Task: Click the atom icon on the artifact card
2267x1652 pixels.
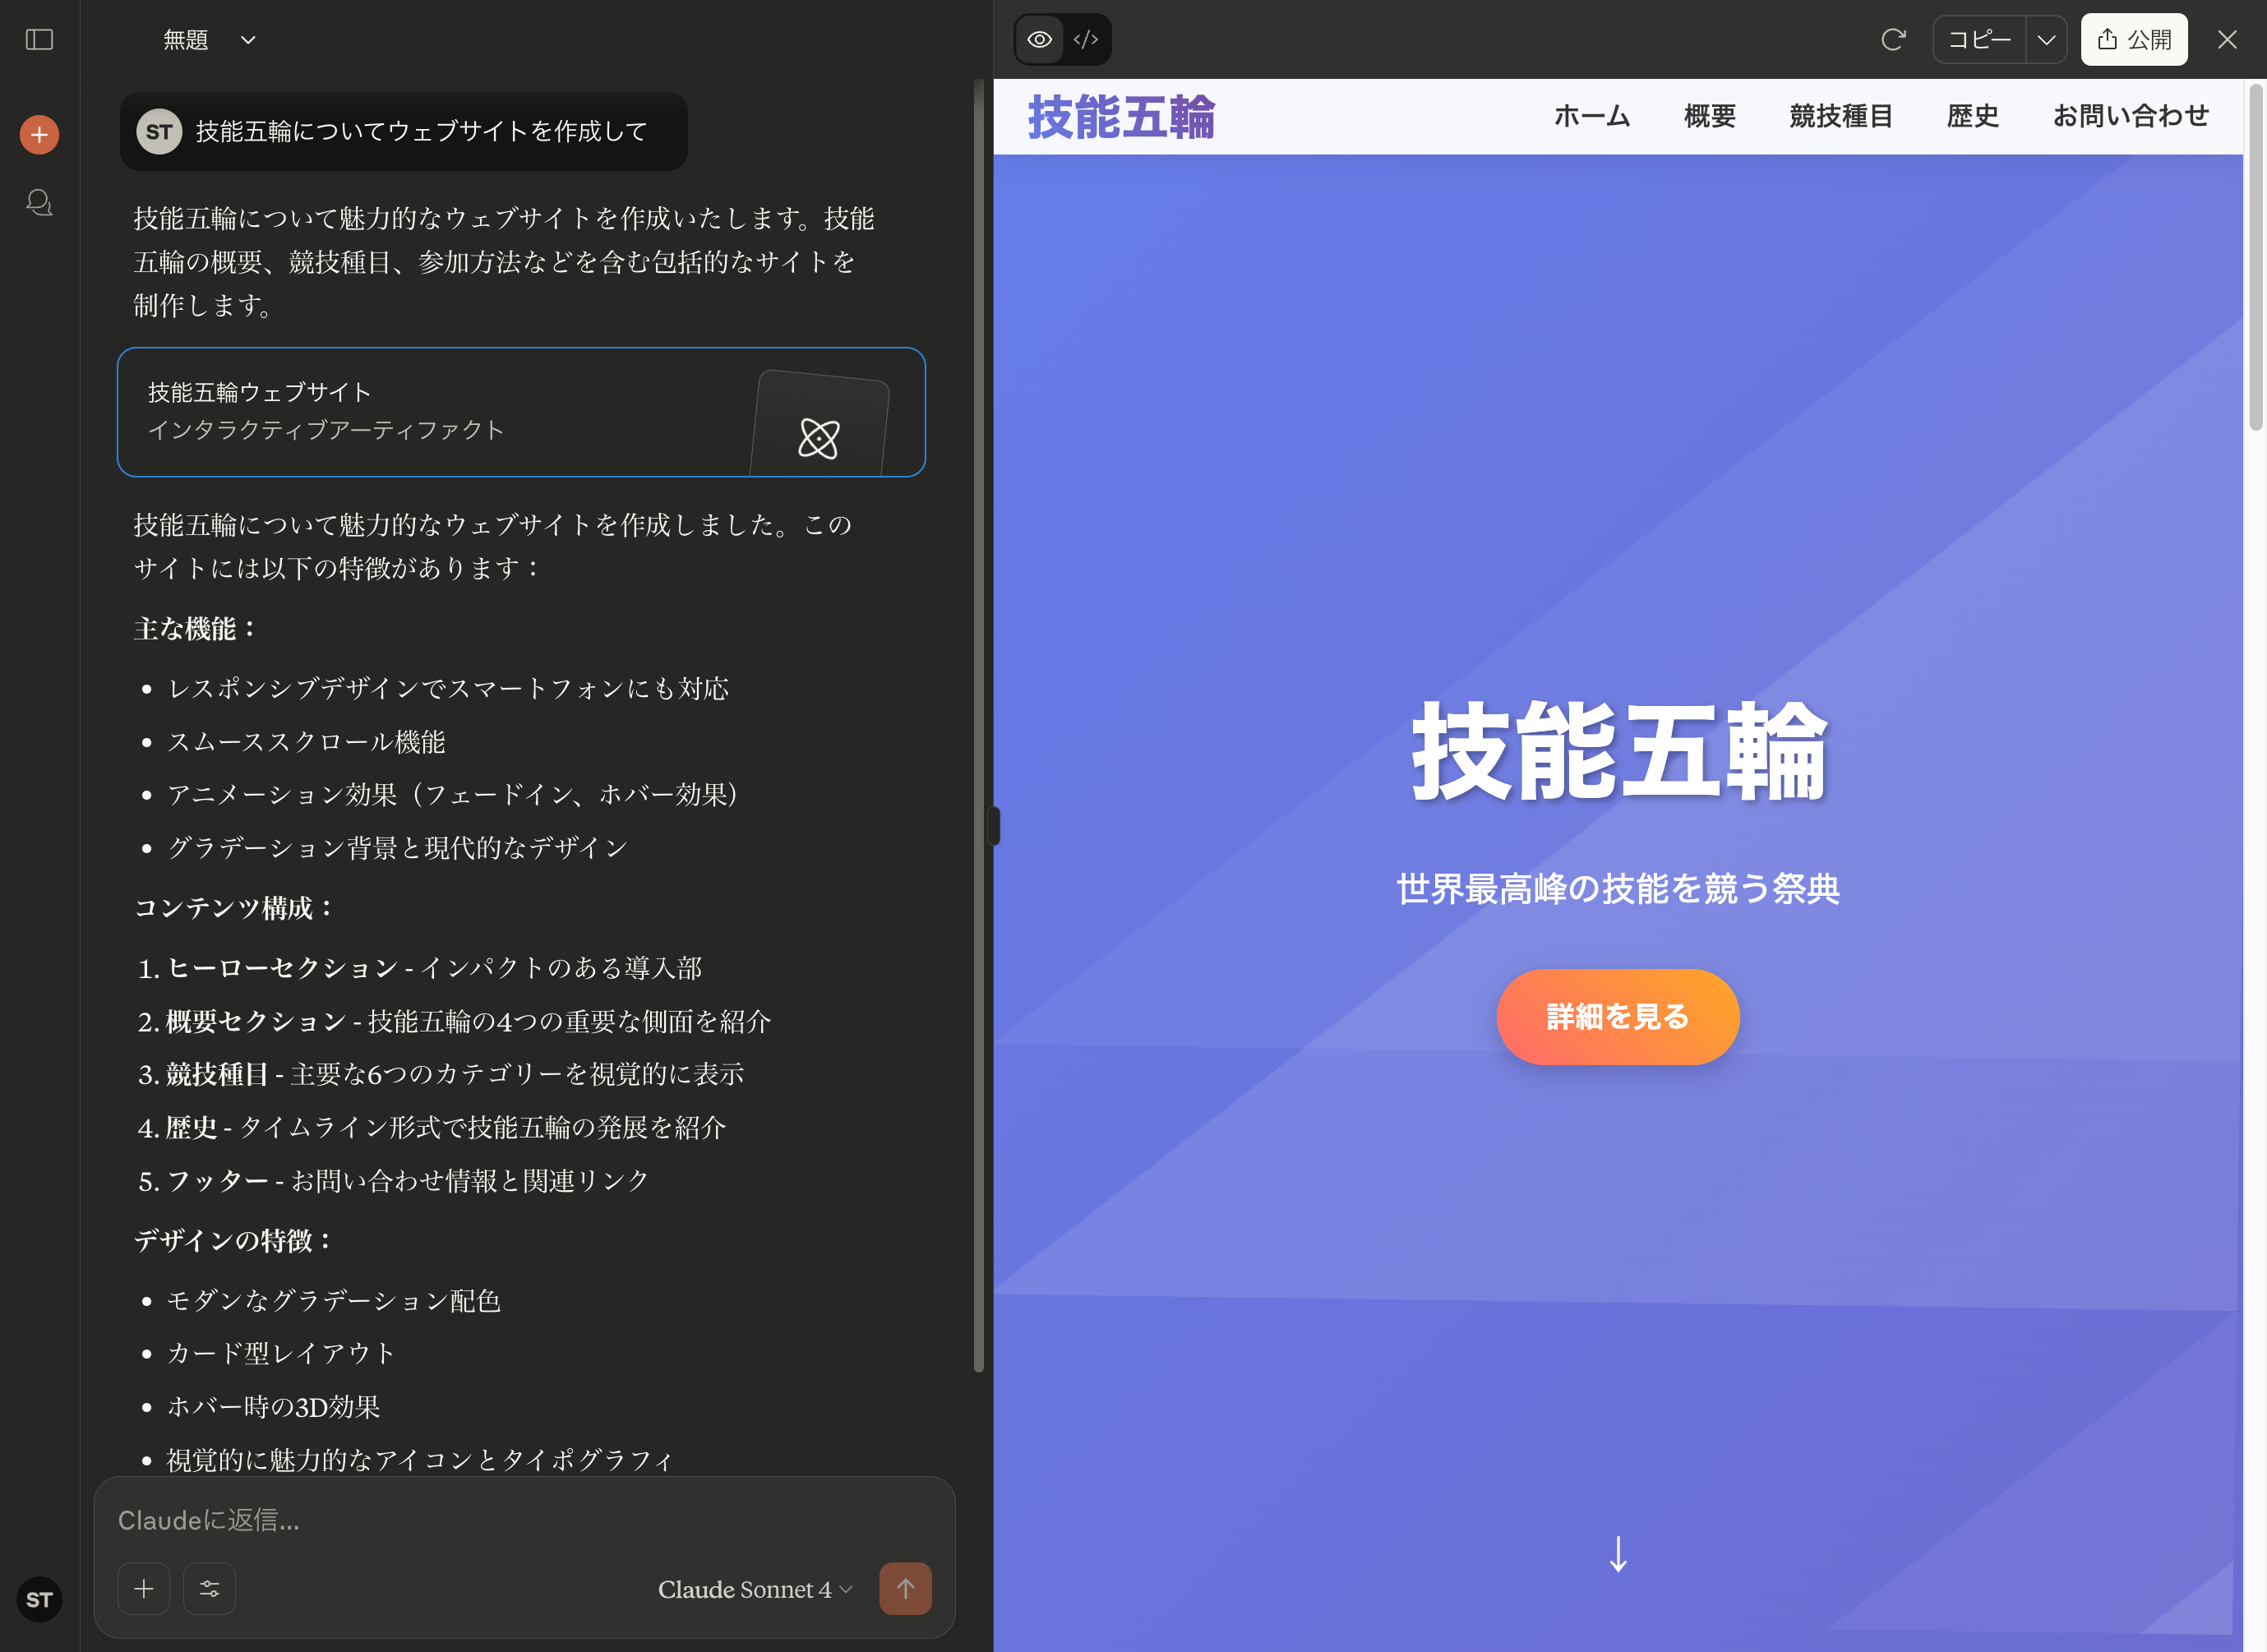Action: coord(819,438)
